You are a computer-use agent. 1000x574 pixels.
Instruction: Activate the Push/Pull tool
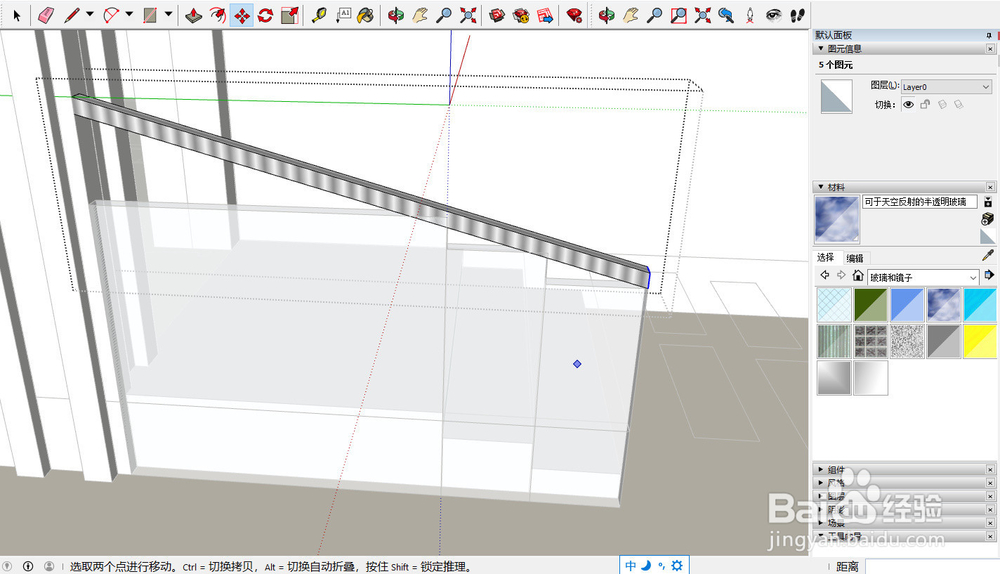(x=193, y=15)
